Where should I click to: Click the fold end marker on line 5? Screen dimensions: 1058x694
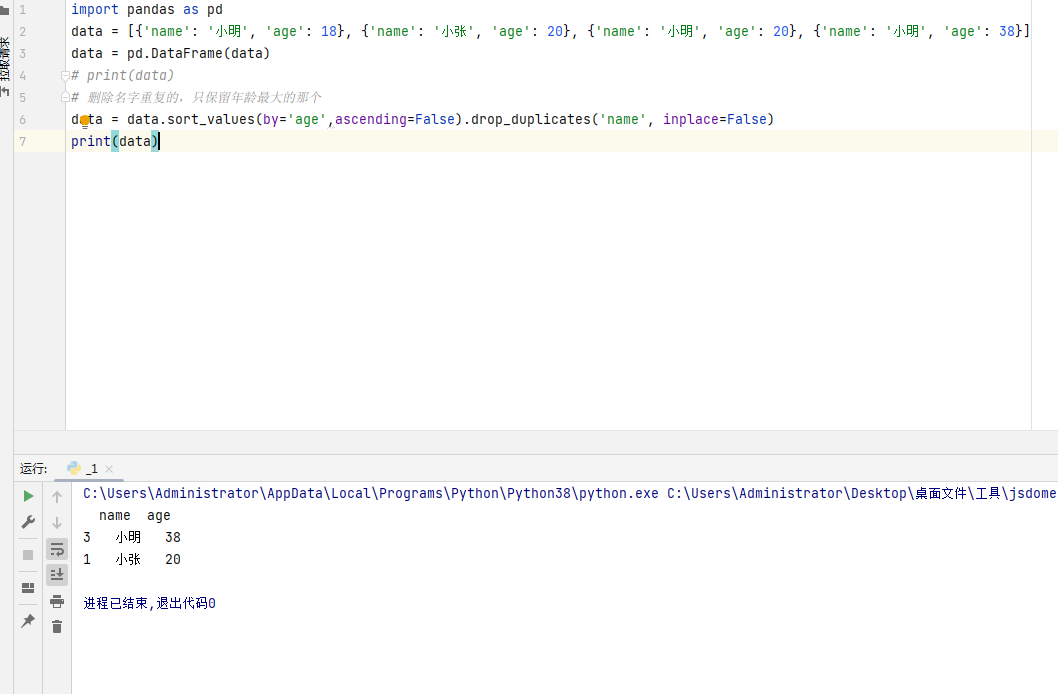pos(65,97)
